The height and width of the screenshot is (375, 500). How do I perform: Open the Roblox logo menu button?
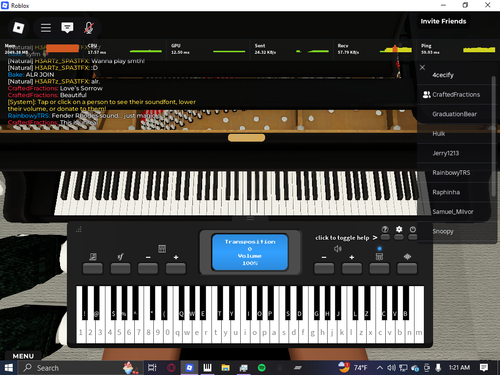pyautogui.click(x=18, y=28)
